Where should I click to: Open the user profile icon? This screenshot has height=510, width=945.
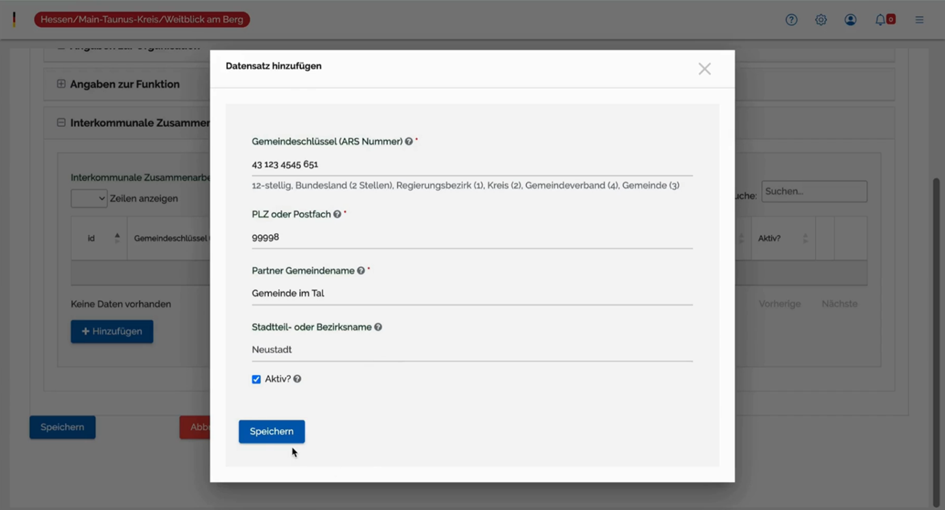pos(850,20)
